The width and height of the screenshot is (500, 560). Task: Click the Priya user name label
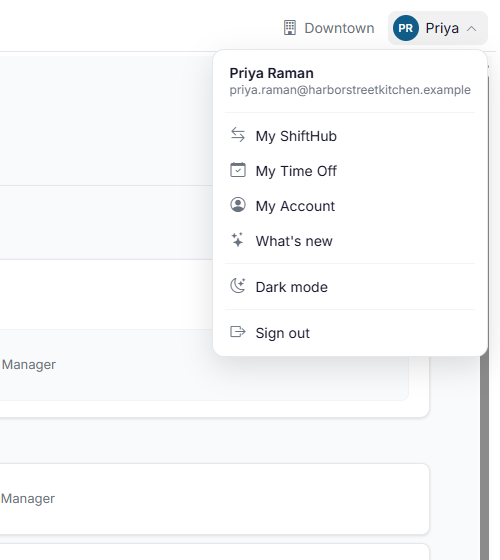point(442,28)
